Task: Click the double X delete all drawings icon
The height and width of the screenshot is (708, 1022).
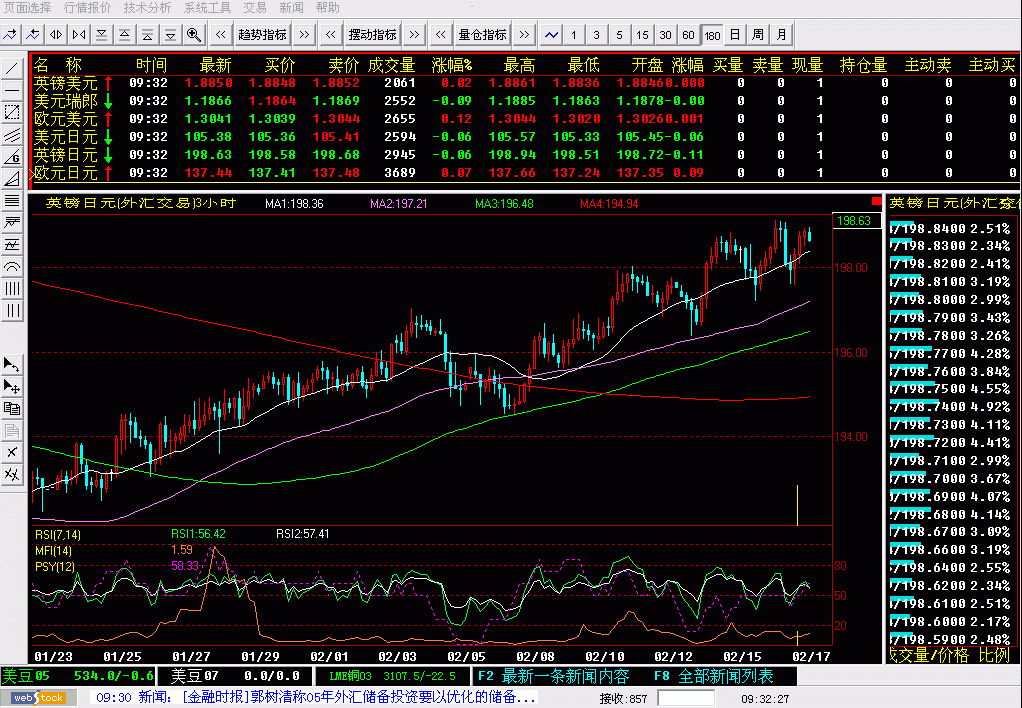Action: click(x=12, y=475)
